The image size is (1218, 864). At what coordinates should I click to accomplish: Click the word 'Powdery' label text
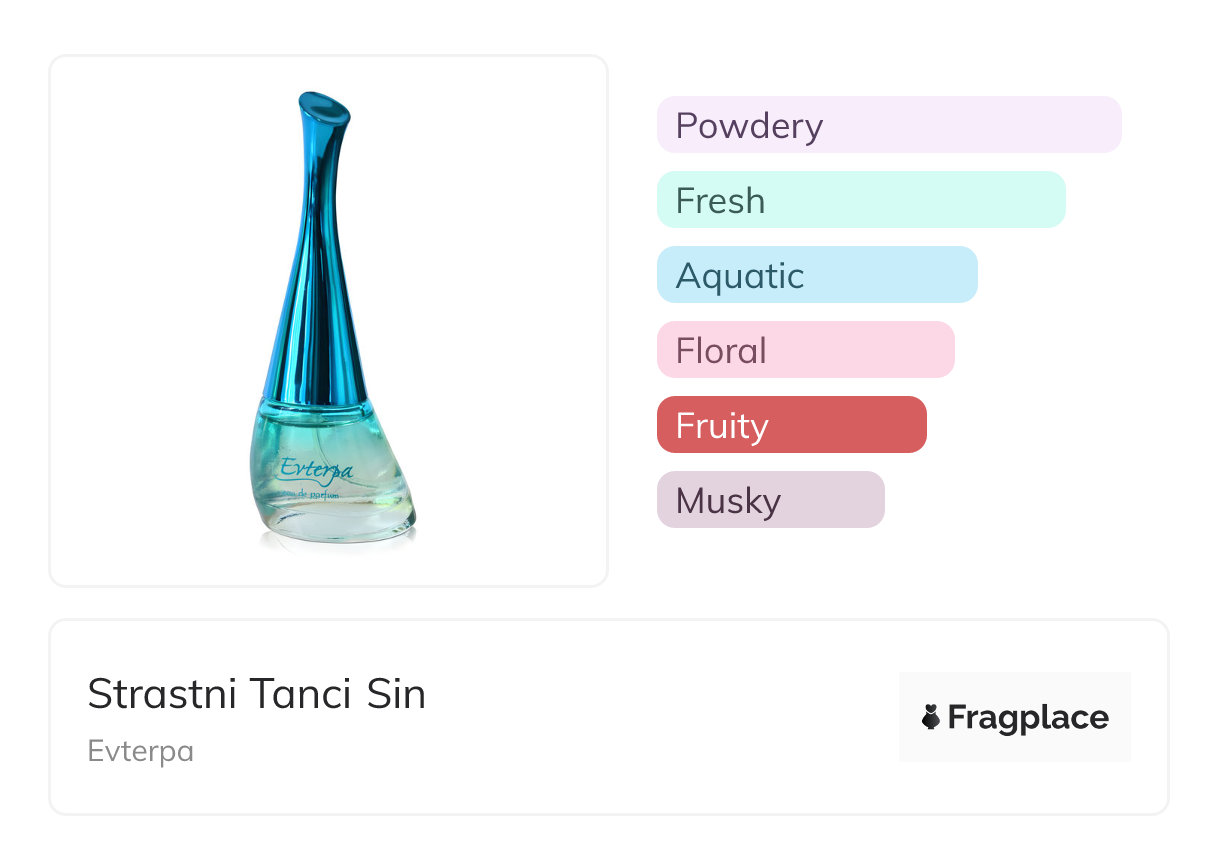click(x=749, y=126)
